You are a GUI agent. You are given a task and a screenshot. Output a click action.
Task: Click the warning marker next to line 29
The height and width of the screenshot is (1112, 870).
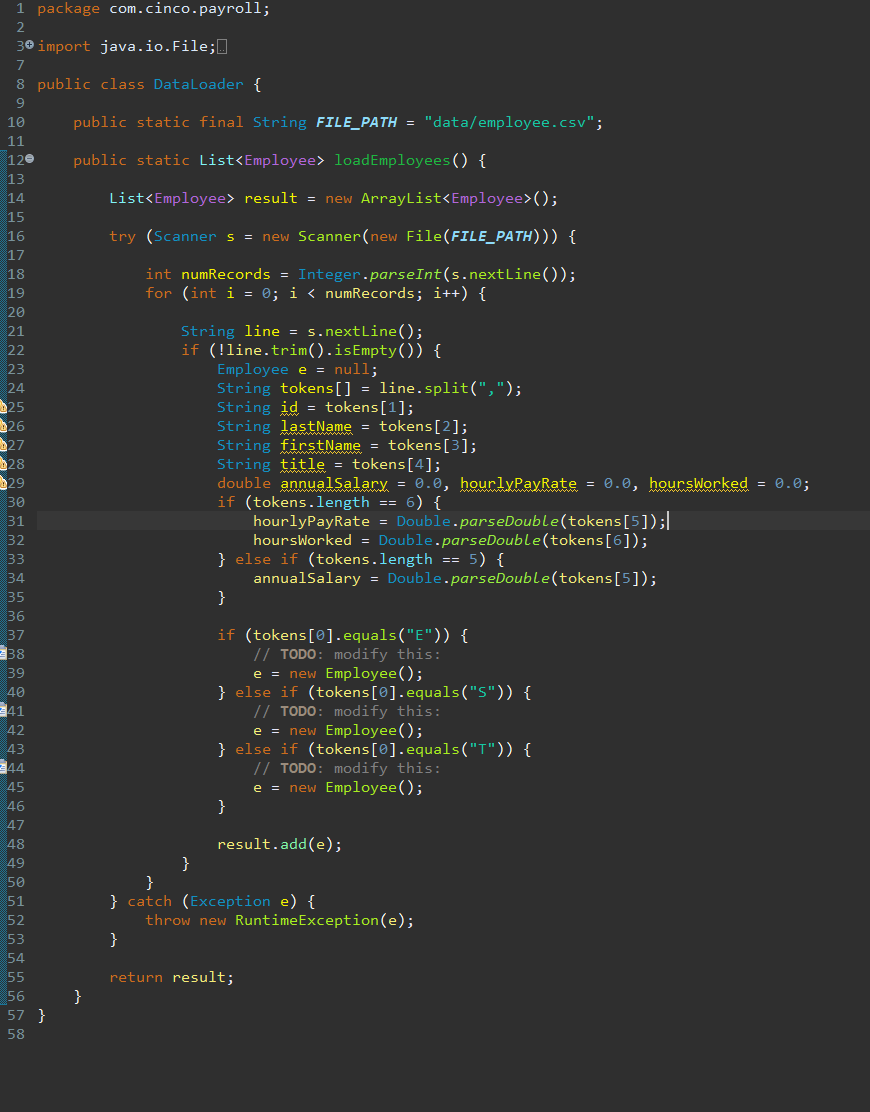[6, 483]
